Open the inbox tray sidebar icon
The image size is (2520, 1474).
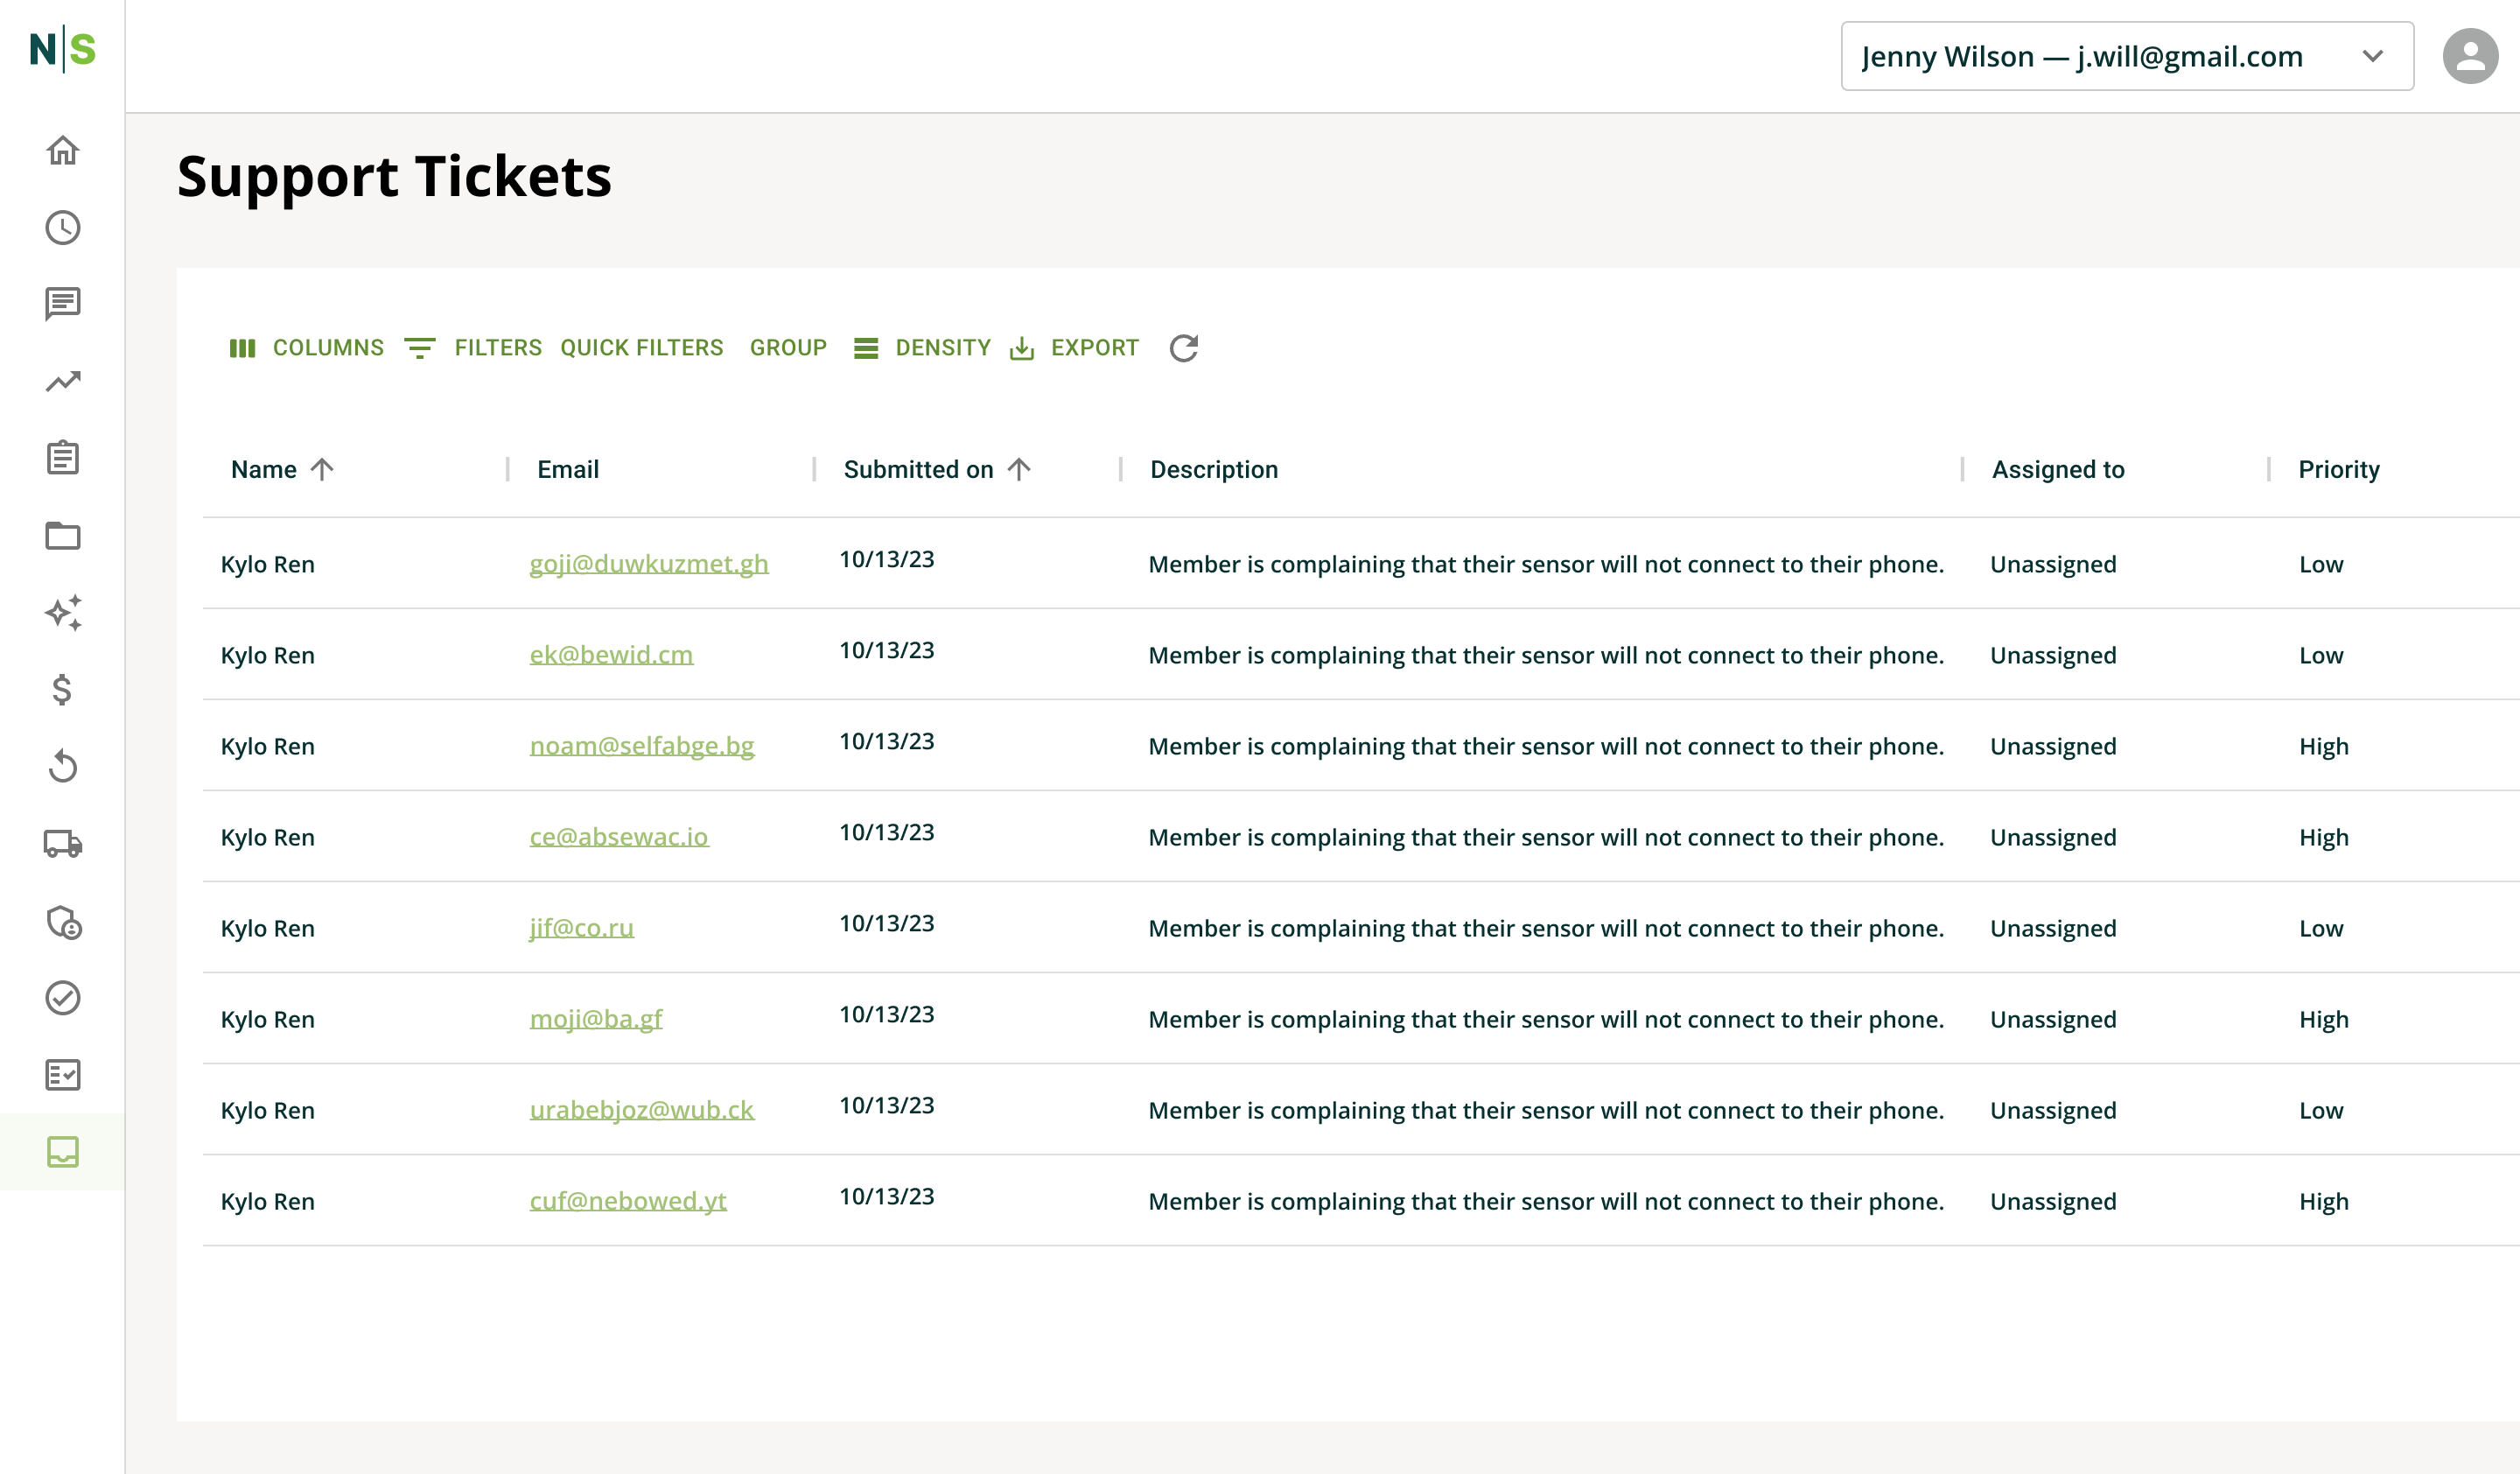62,1151
